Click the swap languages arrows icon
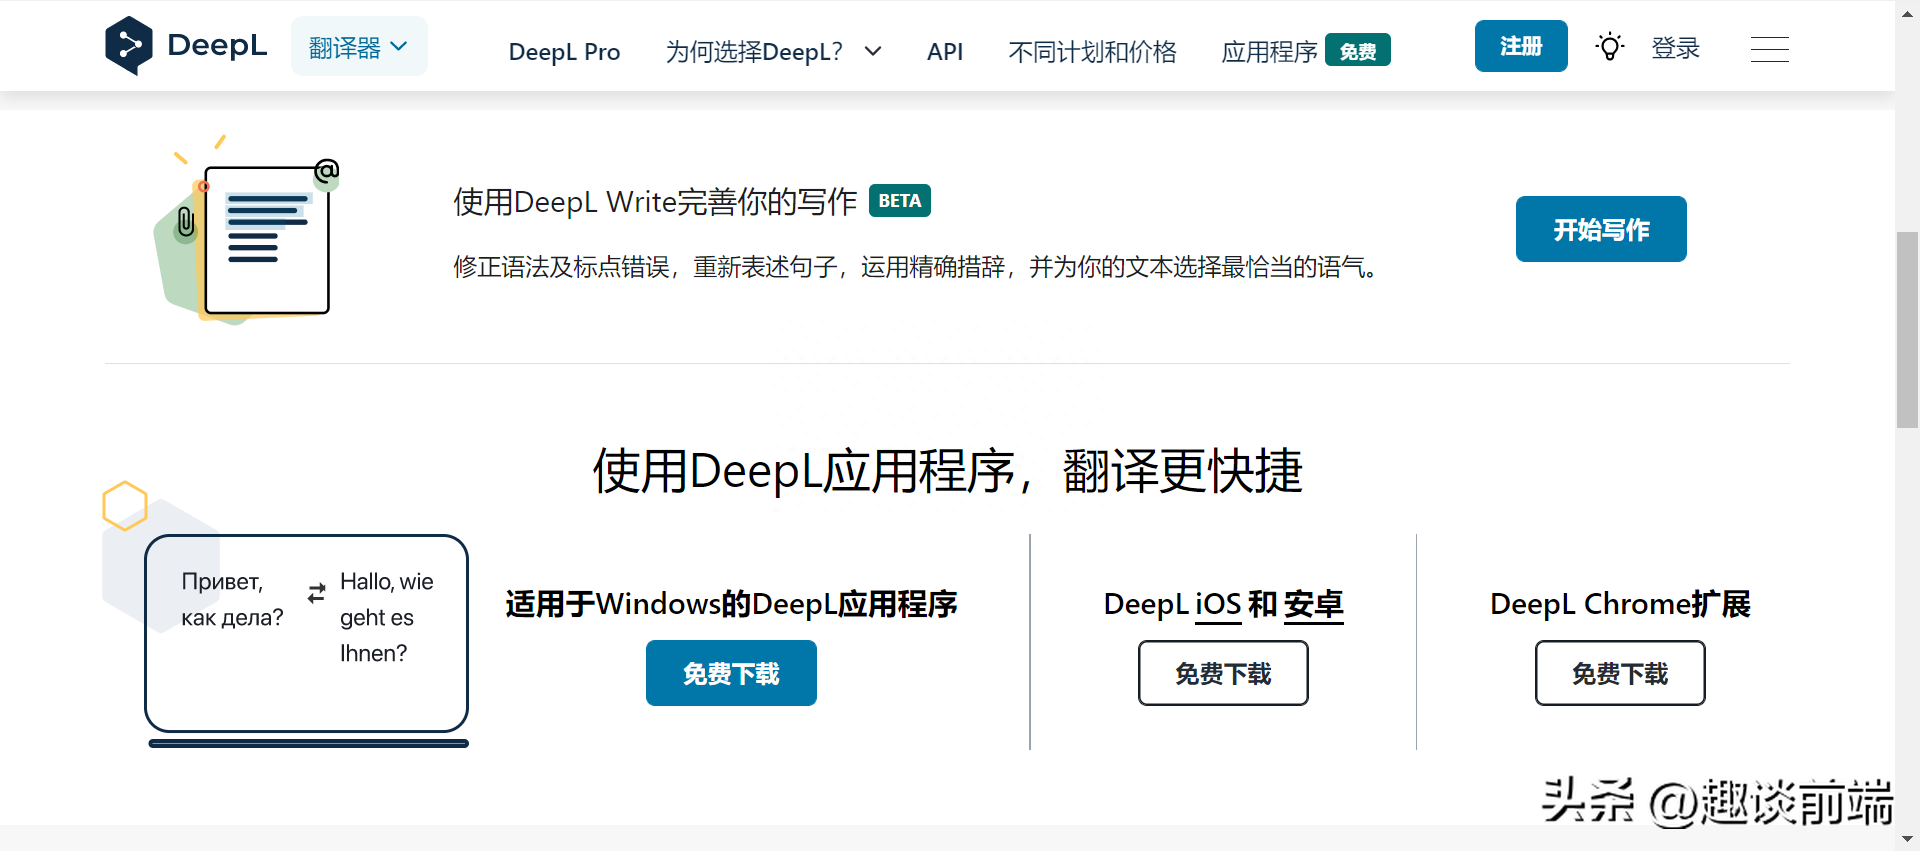 (317, 593)
